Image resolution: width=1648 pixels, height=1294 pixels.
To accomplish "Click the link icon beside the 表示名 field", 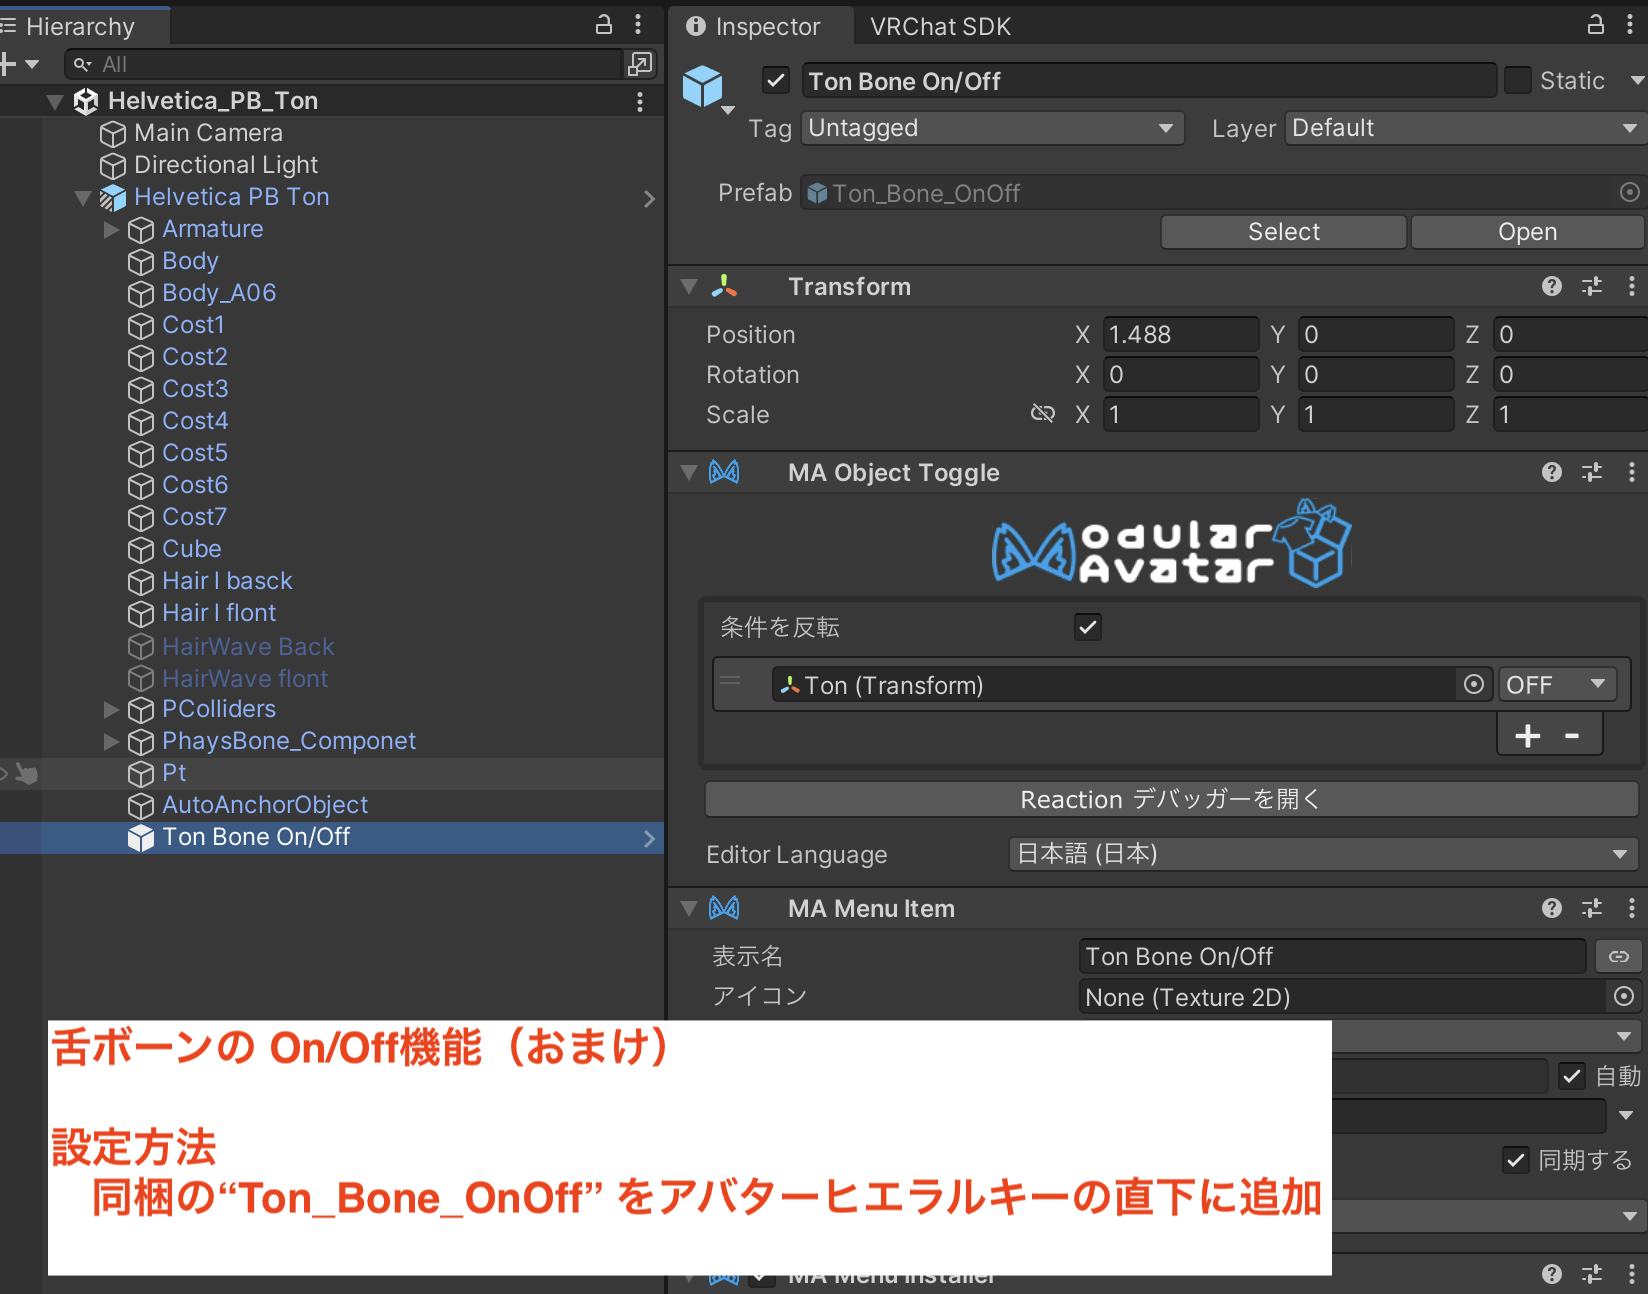I will pyautogui.click(x=1618, y=956).
